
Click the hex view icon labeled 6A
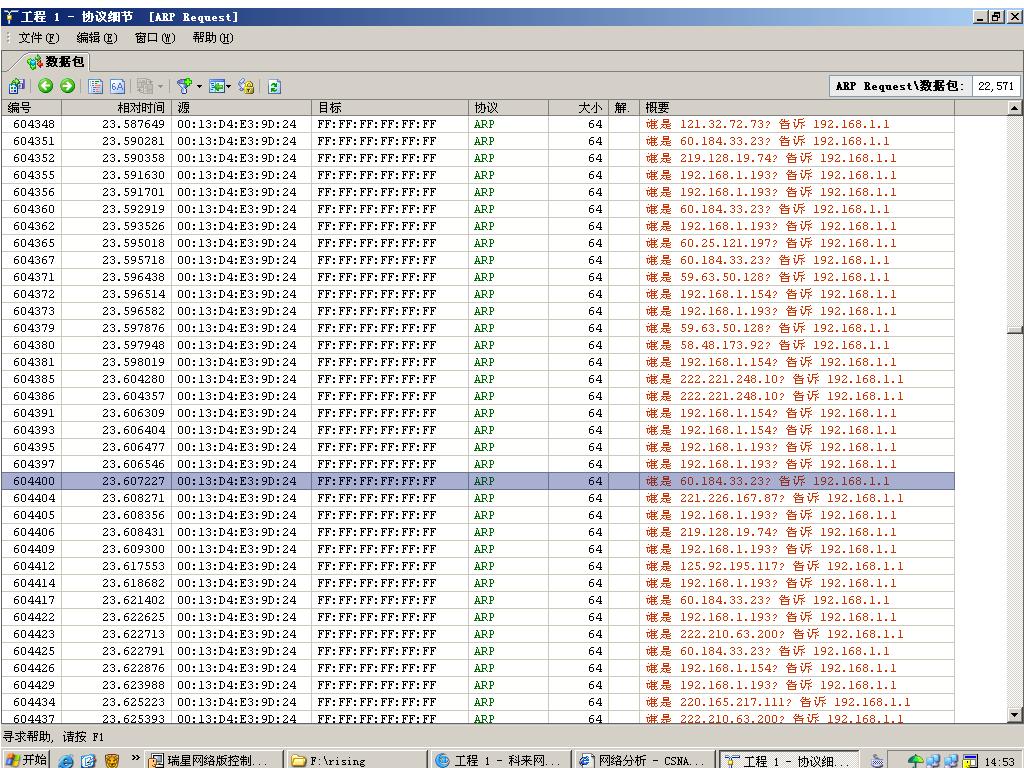click(x=117, y=87)
